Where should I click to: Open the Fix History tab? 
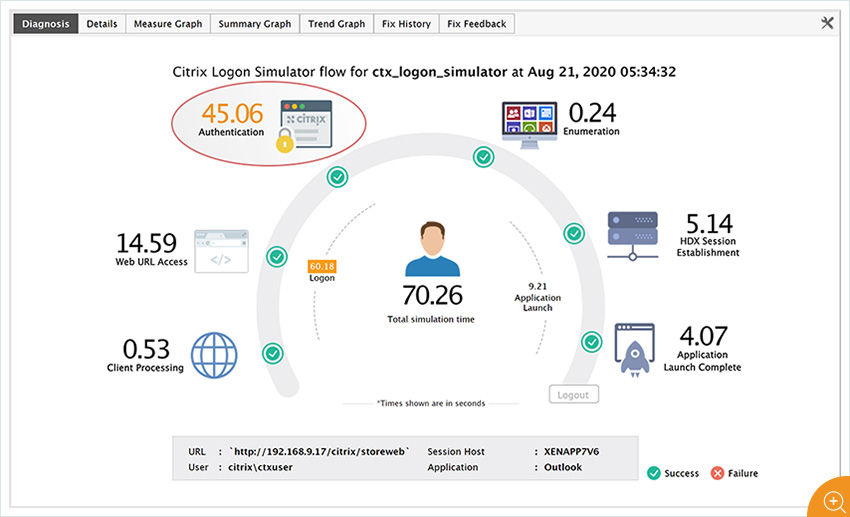[x=406, y=24]
